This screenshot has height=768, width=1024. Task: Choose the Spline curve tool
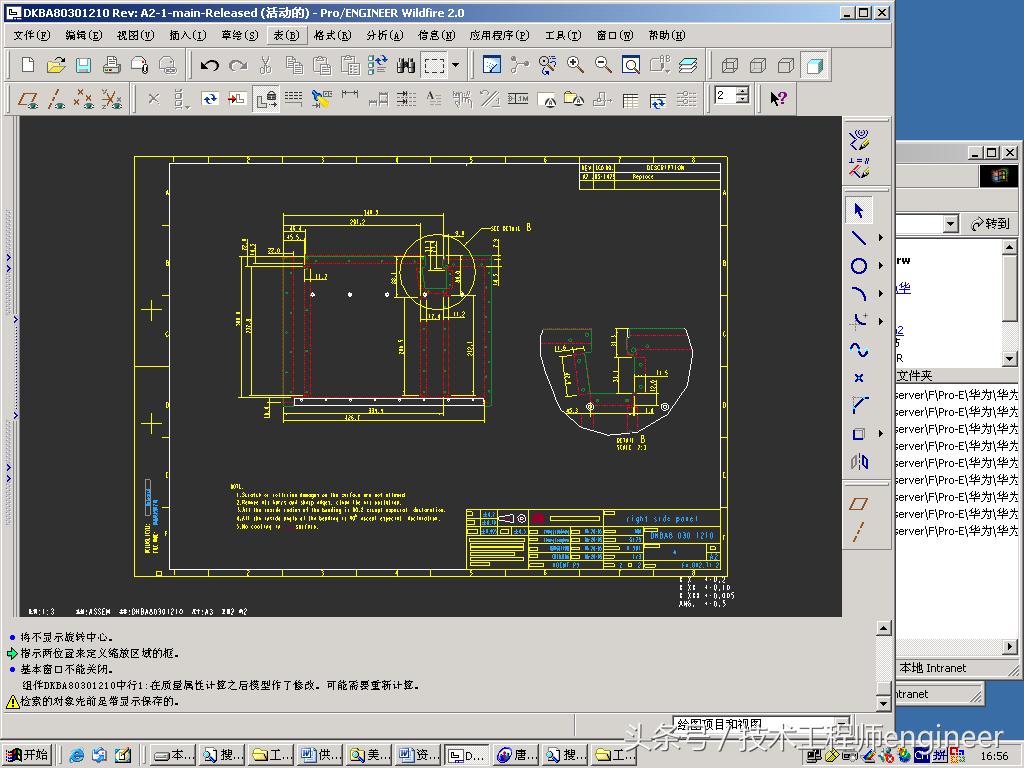coord(859,350)
